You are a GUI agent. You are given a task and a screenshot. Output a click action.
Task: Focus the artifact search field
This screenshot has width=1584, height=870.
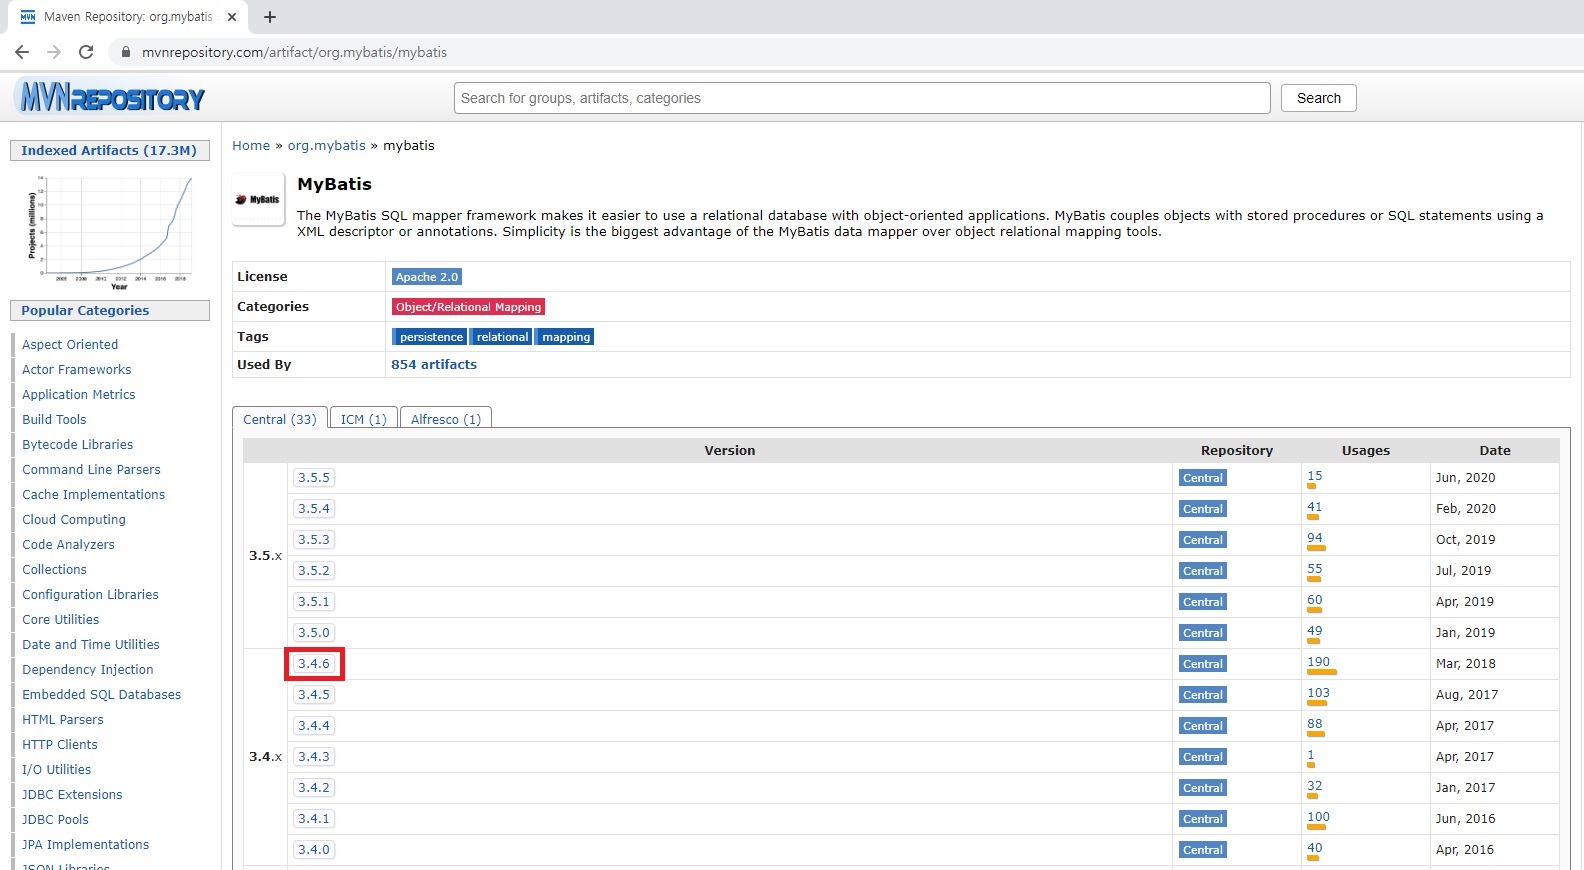pyautogui.click(x=862, y=98)
